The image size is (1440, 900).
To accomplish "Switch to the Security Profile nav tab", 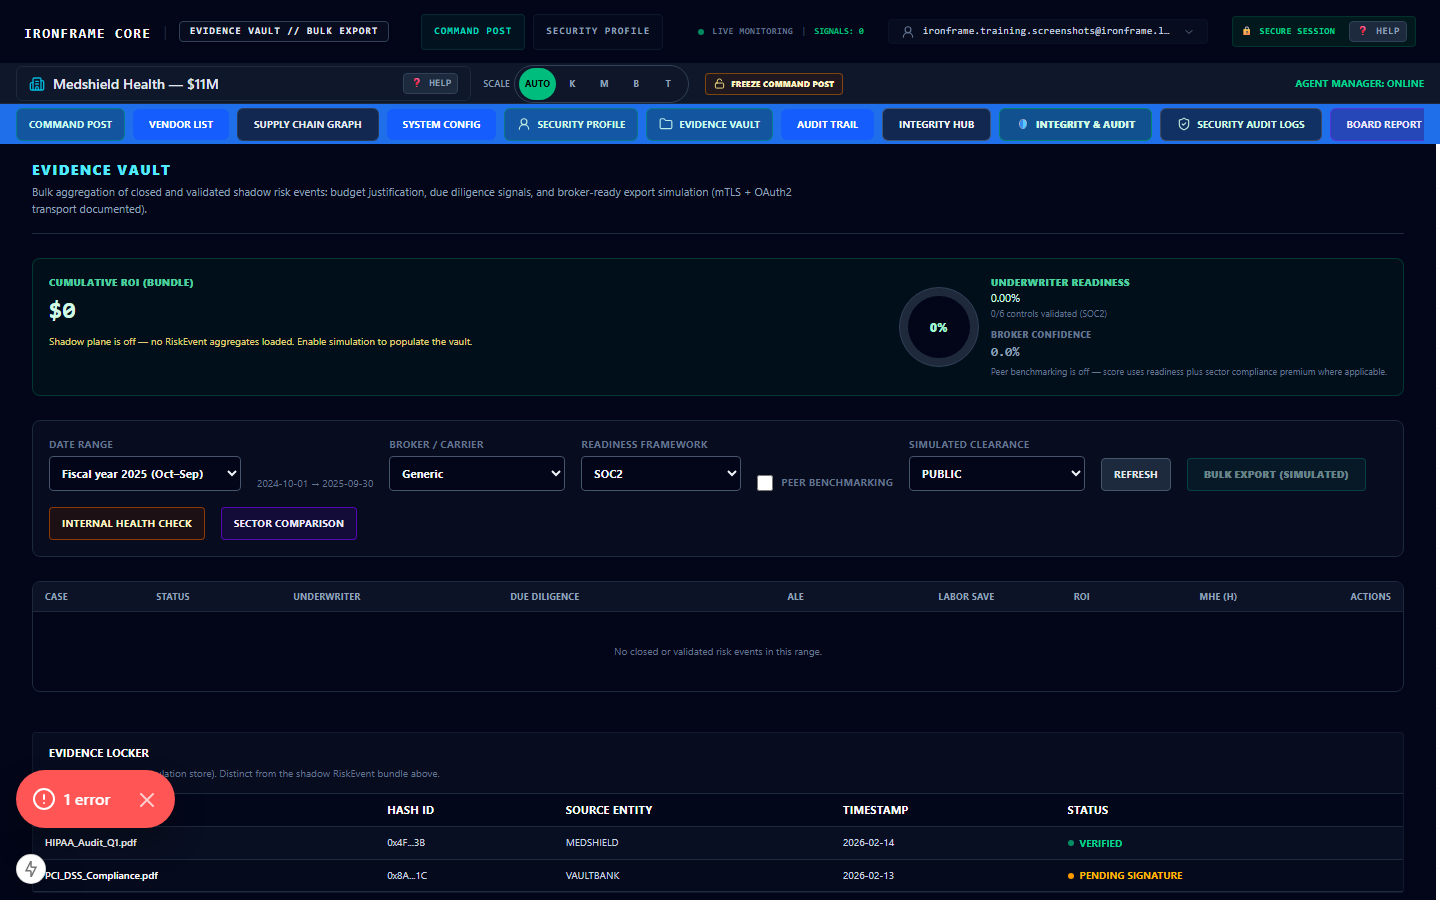I will [571, 124].
